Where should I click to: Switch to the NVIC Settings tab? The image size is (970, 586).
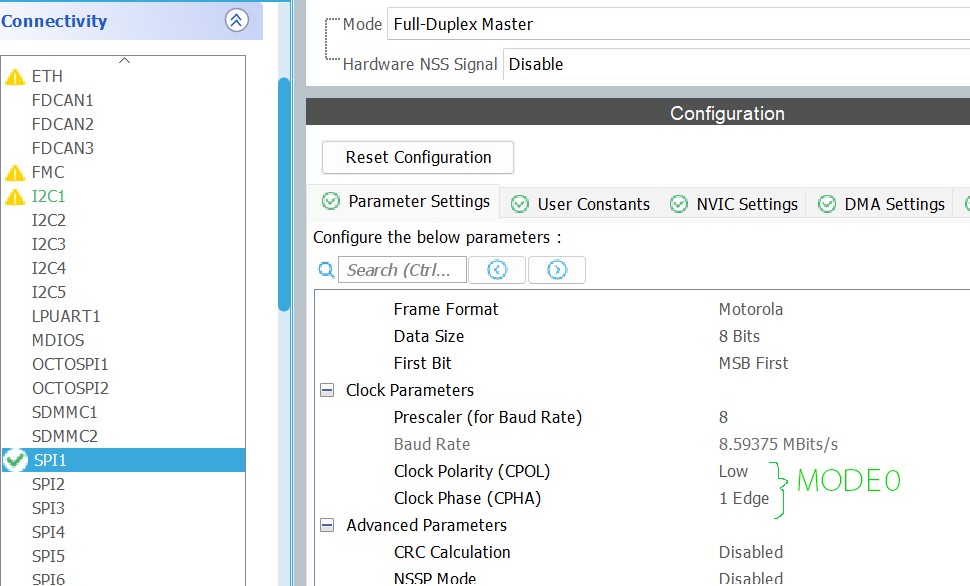[x=734, y=204]
